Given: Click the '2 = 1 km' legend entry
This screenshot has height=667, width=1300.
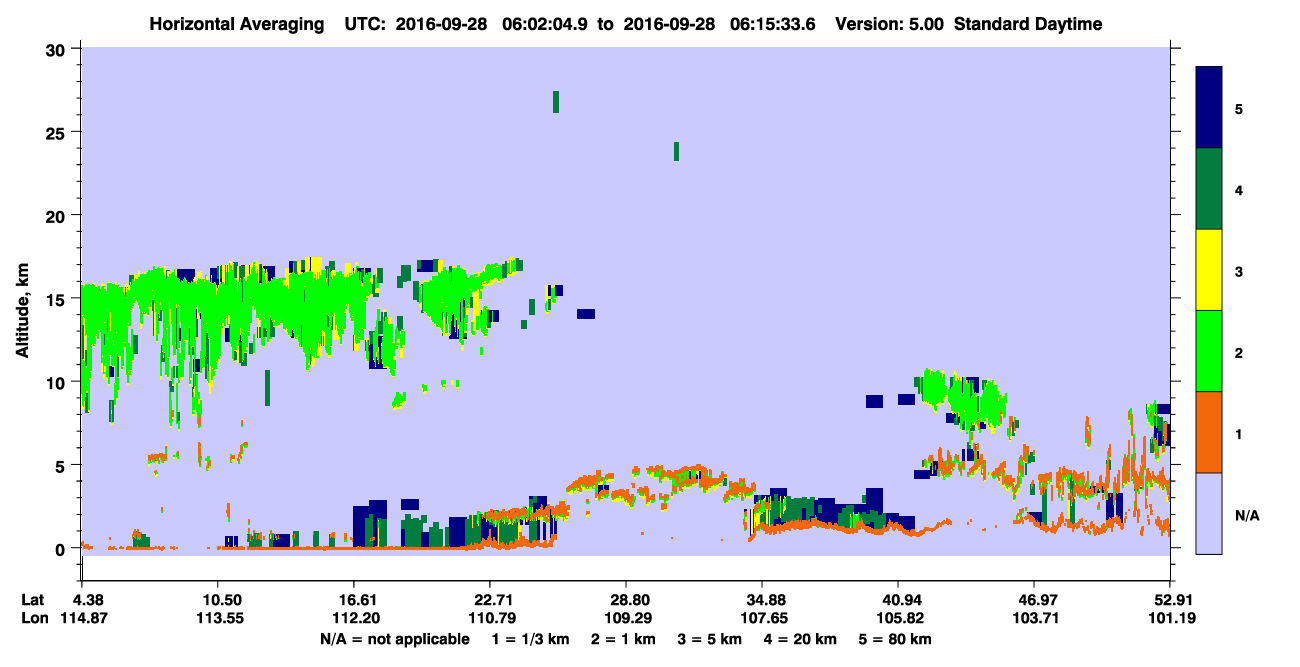Looking at the screenshot, I should (626, 639).
